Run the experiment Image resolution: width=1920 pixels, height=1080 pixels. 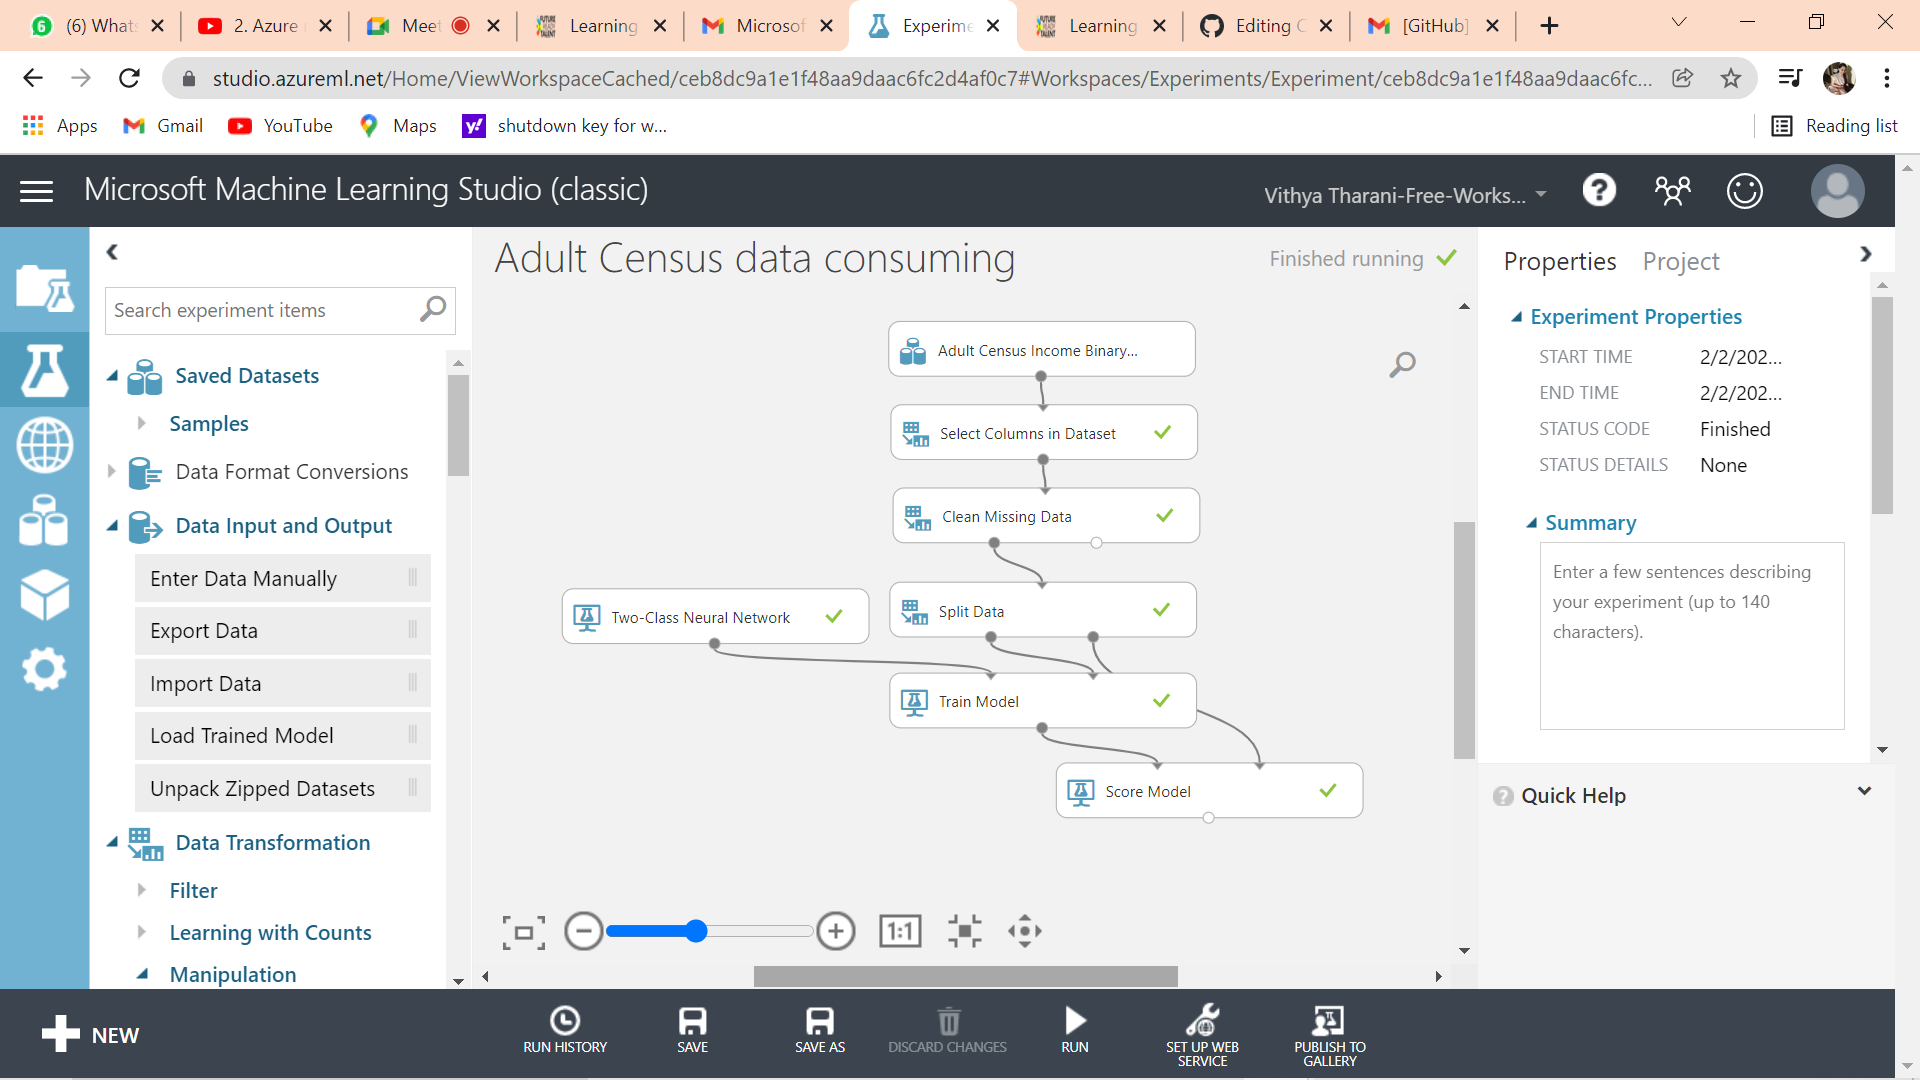point(1075,1030)
